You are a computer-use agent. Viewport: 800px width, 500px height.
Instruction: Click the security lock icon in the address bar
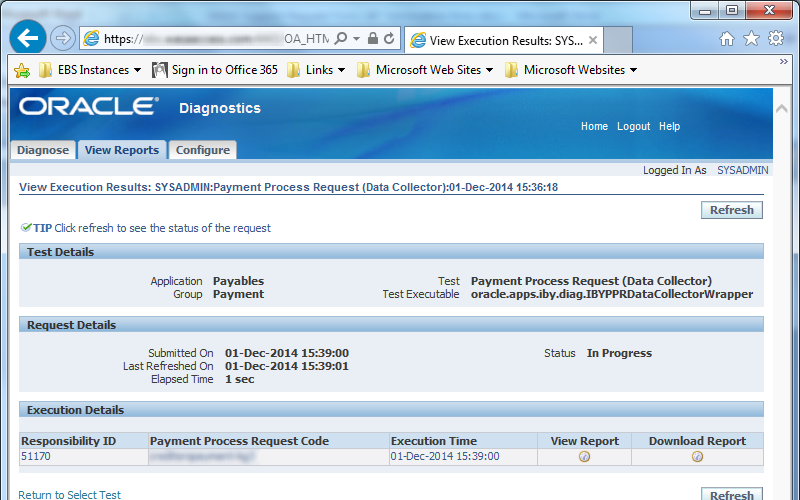tap(373, 38)
